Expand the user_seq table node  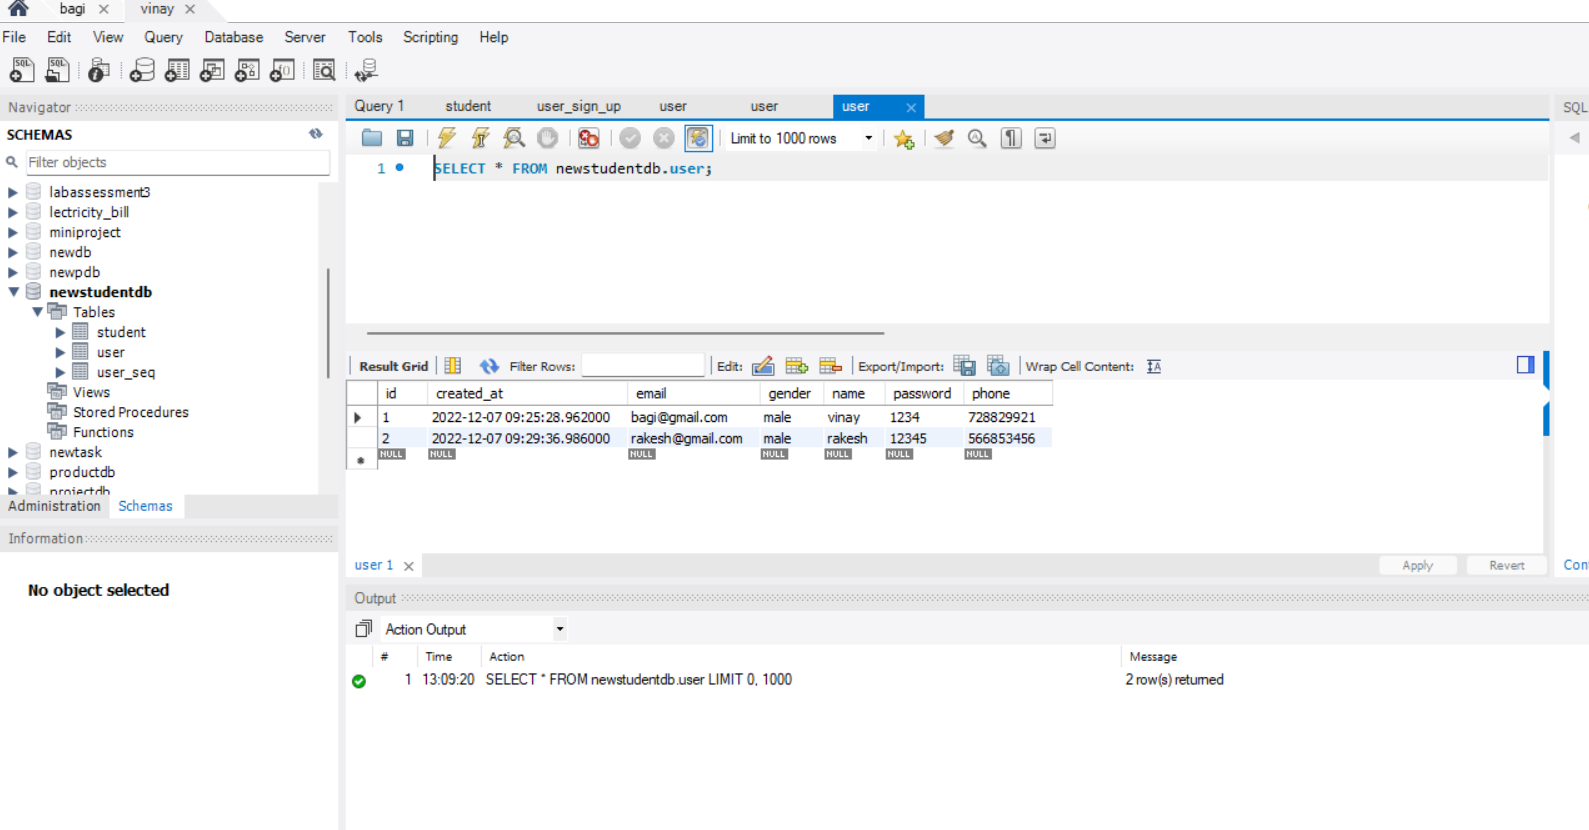(x=60, y=372)
